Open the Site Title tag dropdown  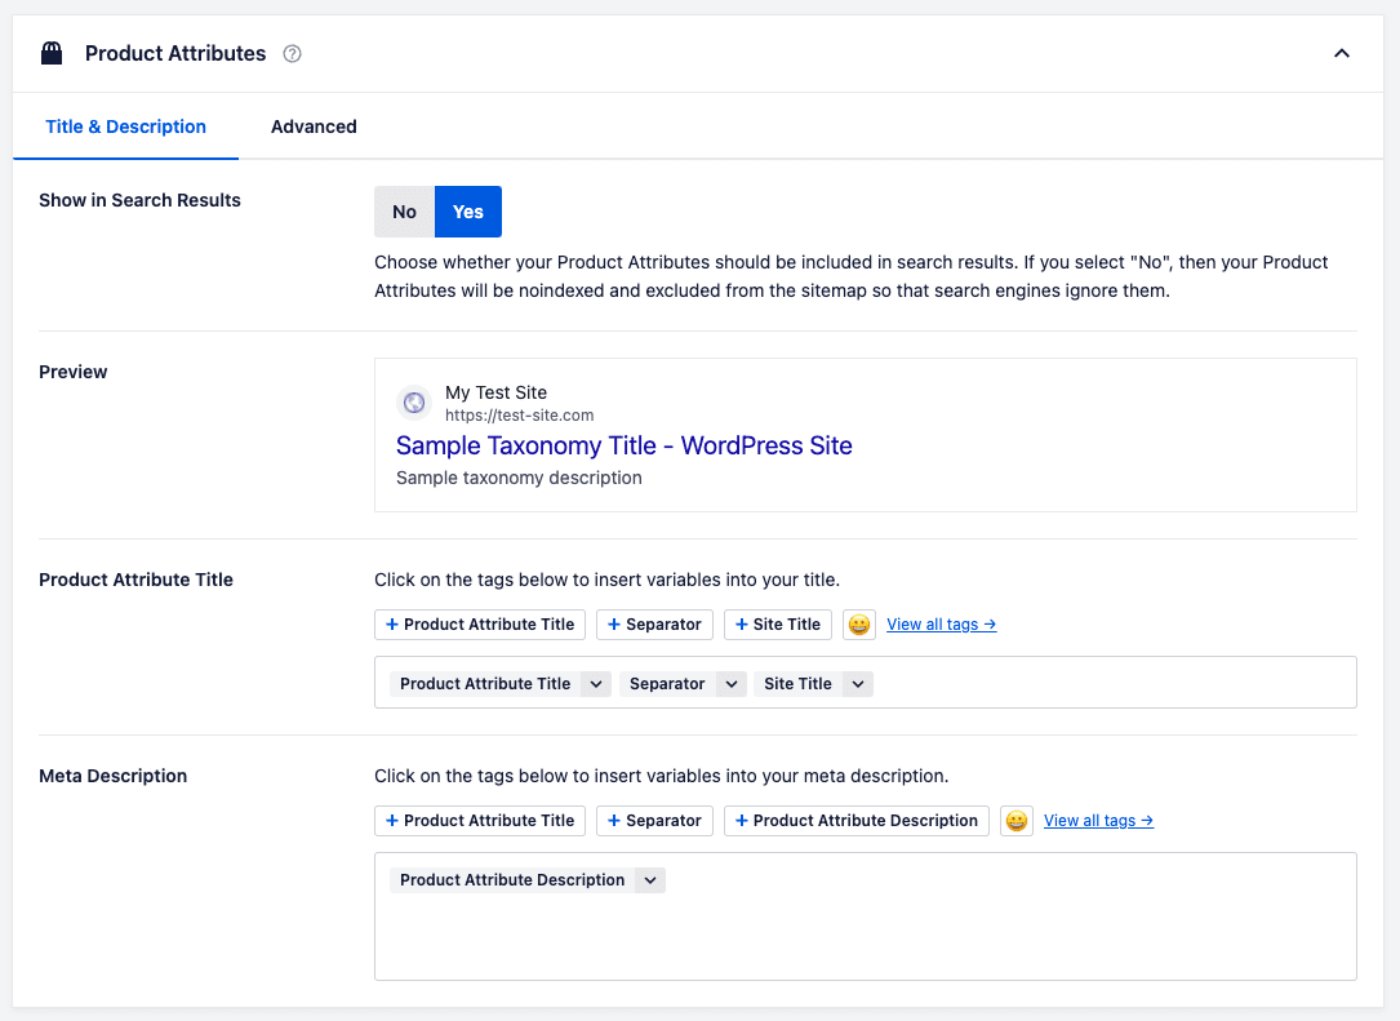coord(858,684)
